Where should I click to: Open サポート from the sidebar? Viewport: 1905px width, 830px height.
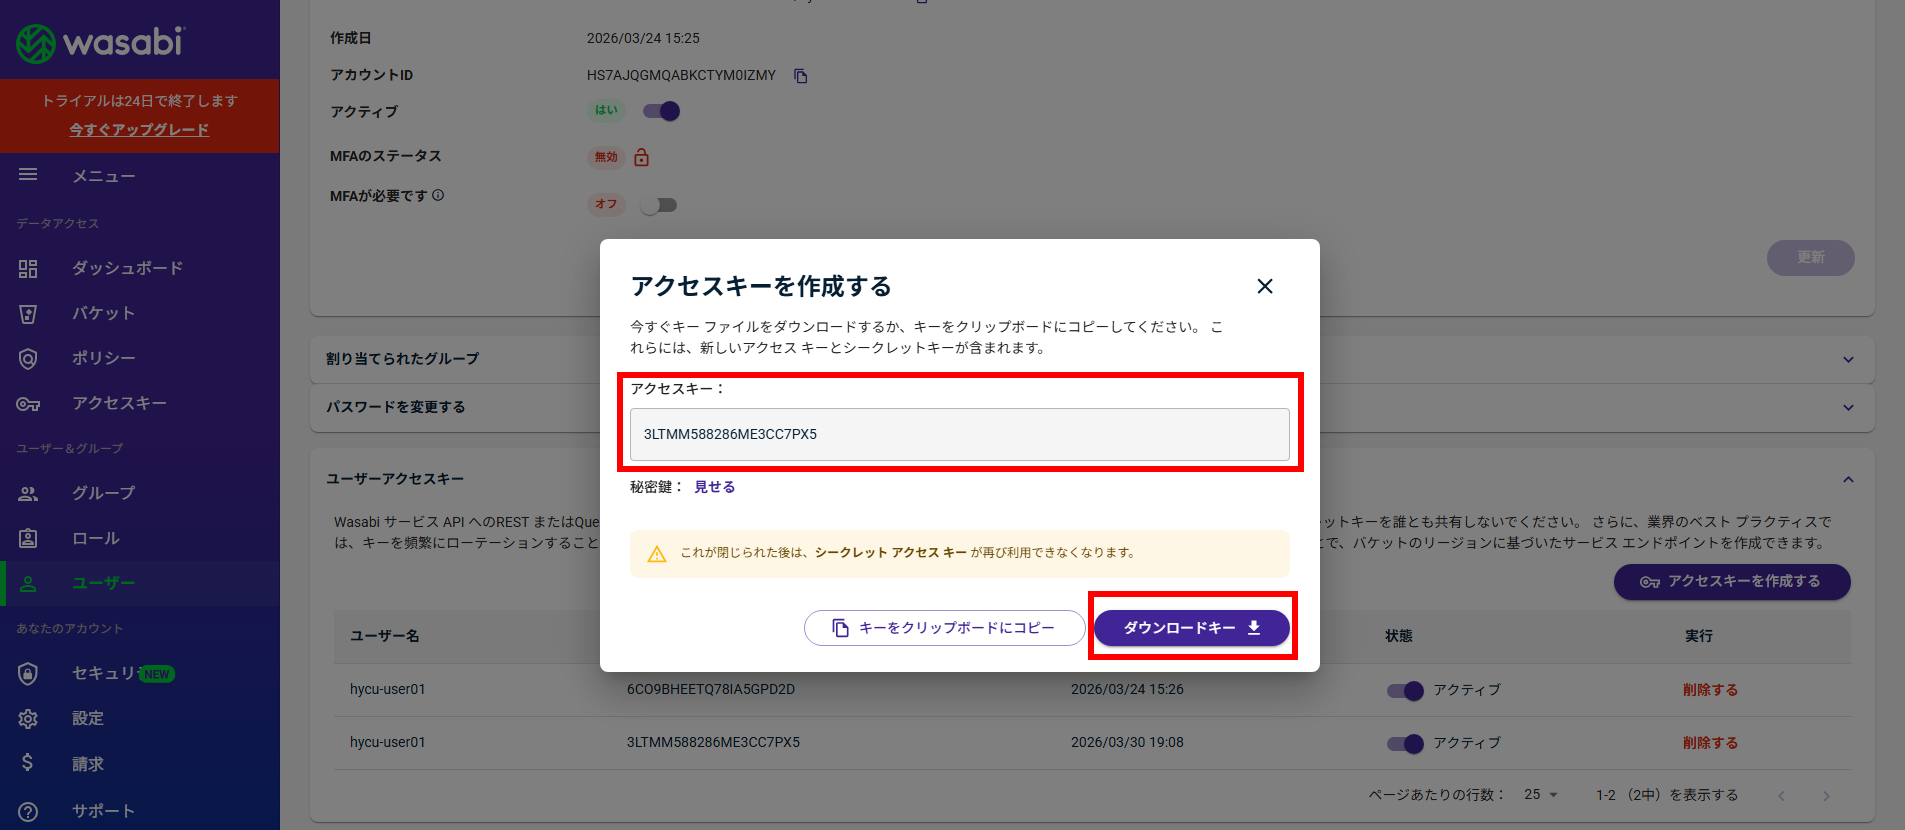point(102,811)
